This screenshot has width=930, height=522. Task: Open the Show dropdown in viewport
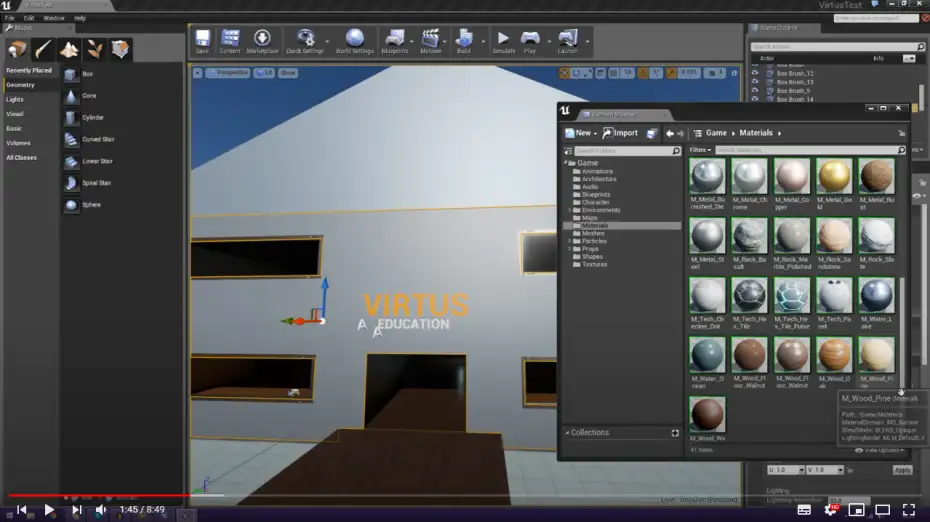288,73
